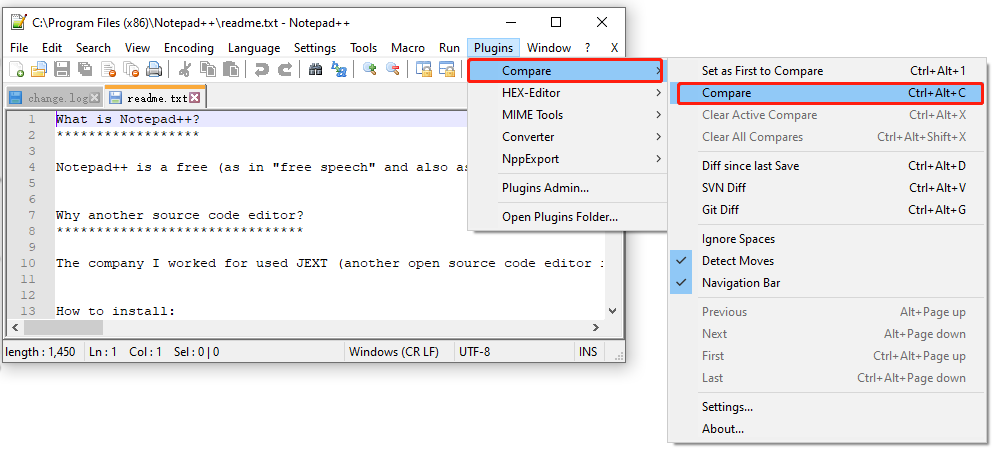
Task: Switch to the change.log tab
Action: [55, 98]
